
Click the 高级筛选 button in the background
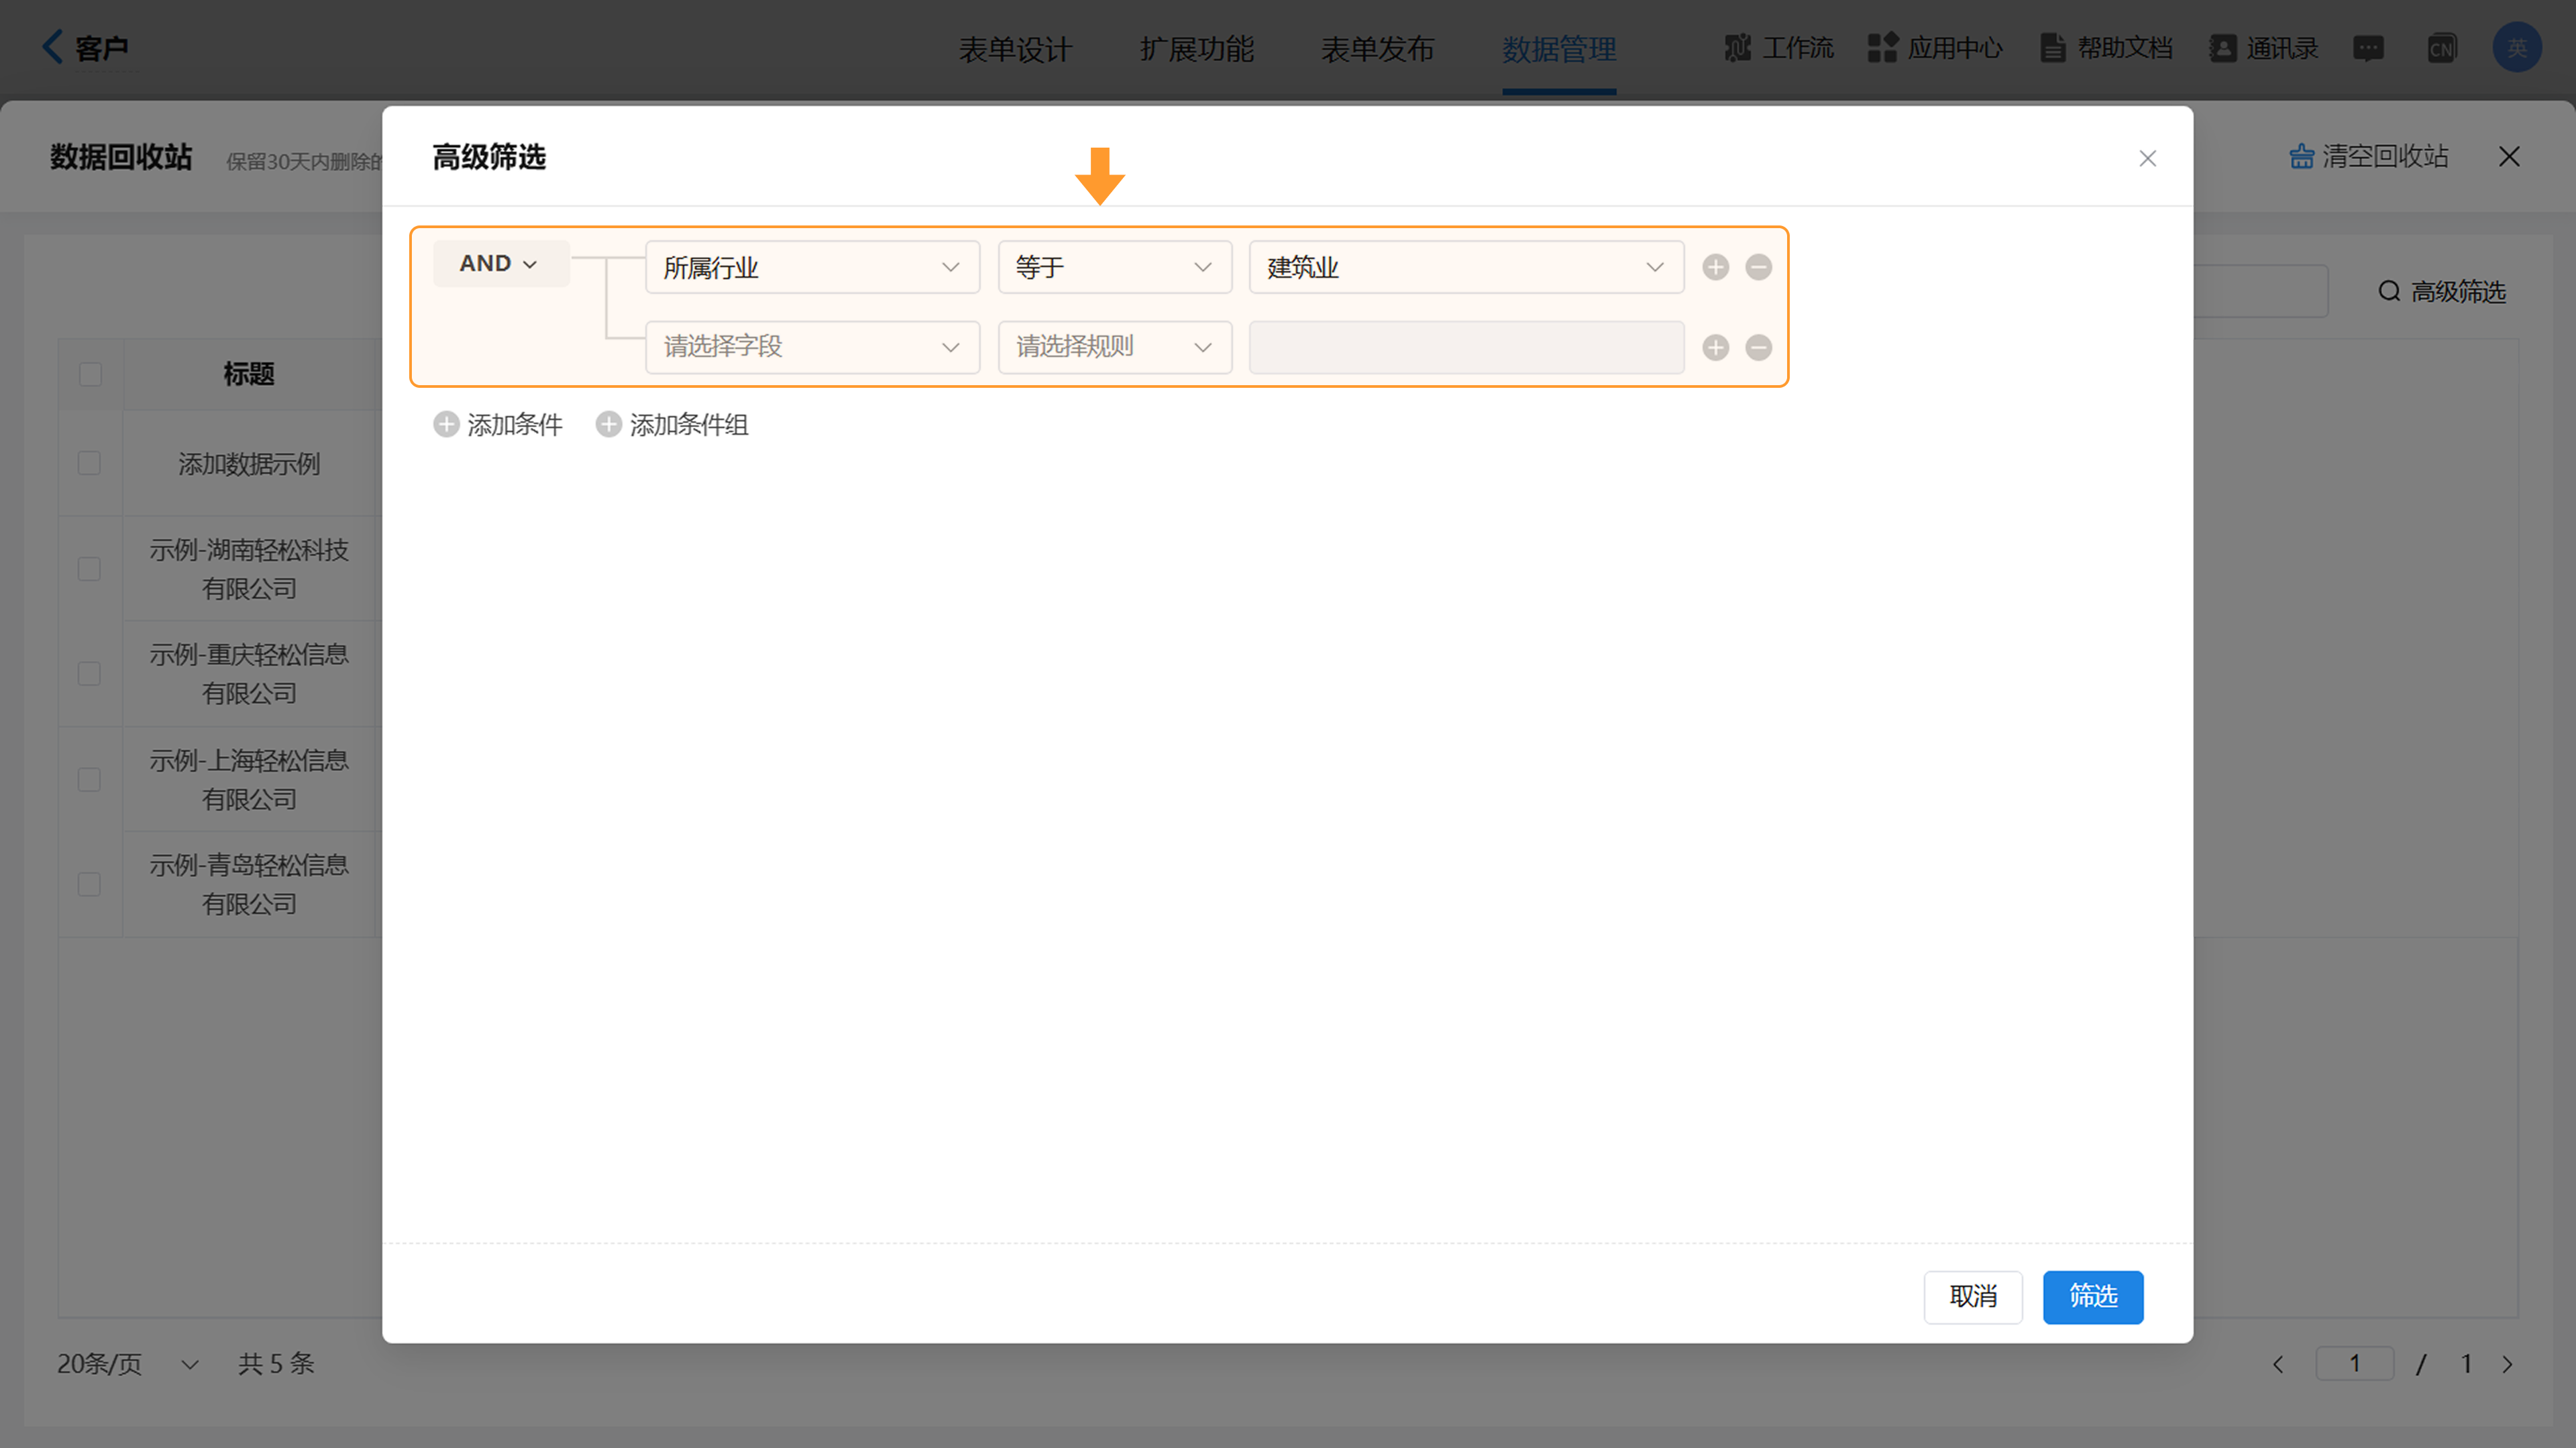click(2441, 291)
